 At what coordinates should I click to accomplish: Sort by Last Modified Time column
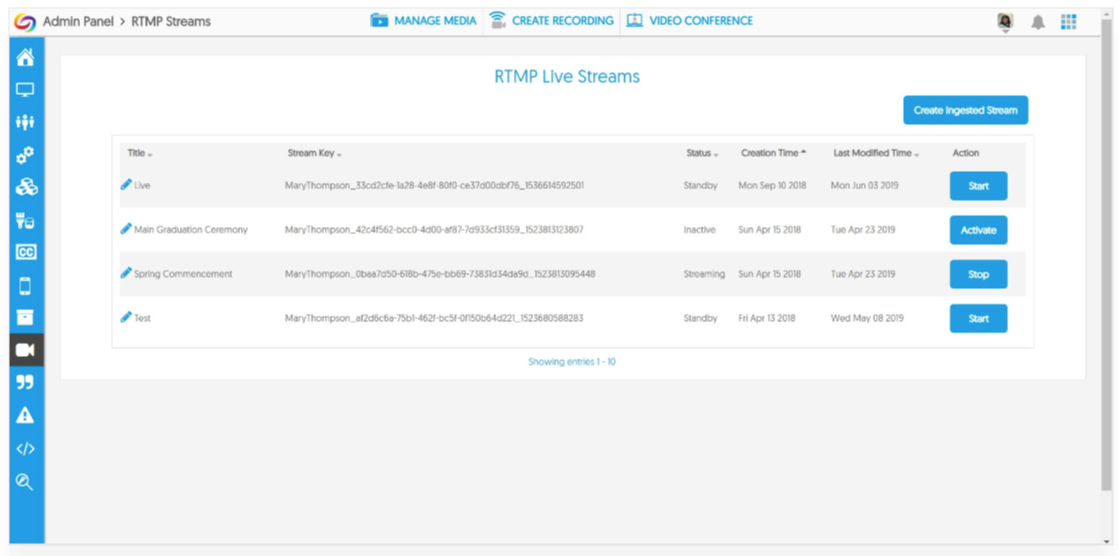(x=876, y=153)
